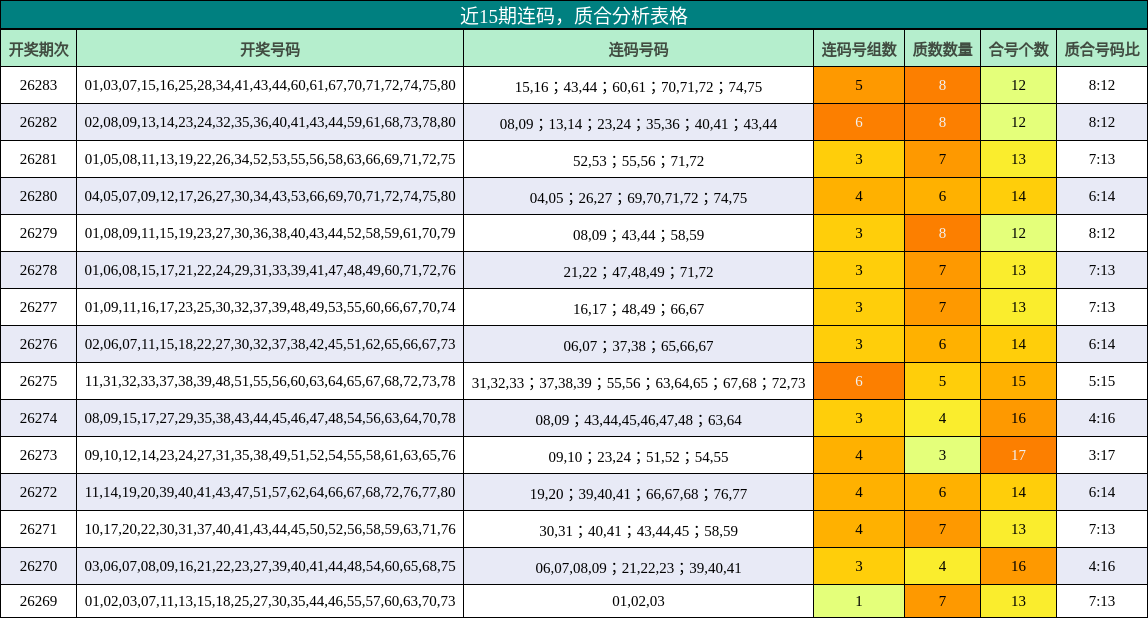Click period number 26269
Screen dimensions: 1148x618
38,601
